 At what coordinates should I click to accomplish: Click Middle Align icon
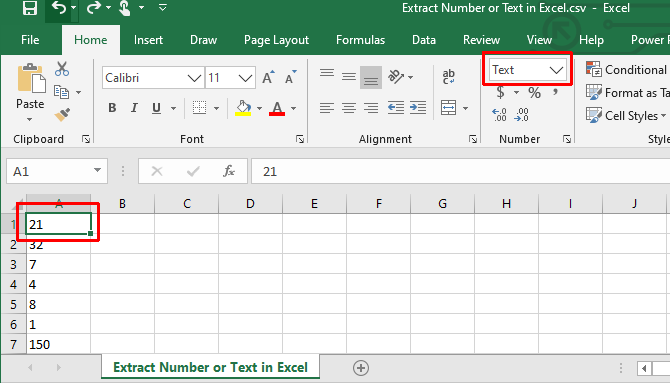pos(349,77)
